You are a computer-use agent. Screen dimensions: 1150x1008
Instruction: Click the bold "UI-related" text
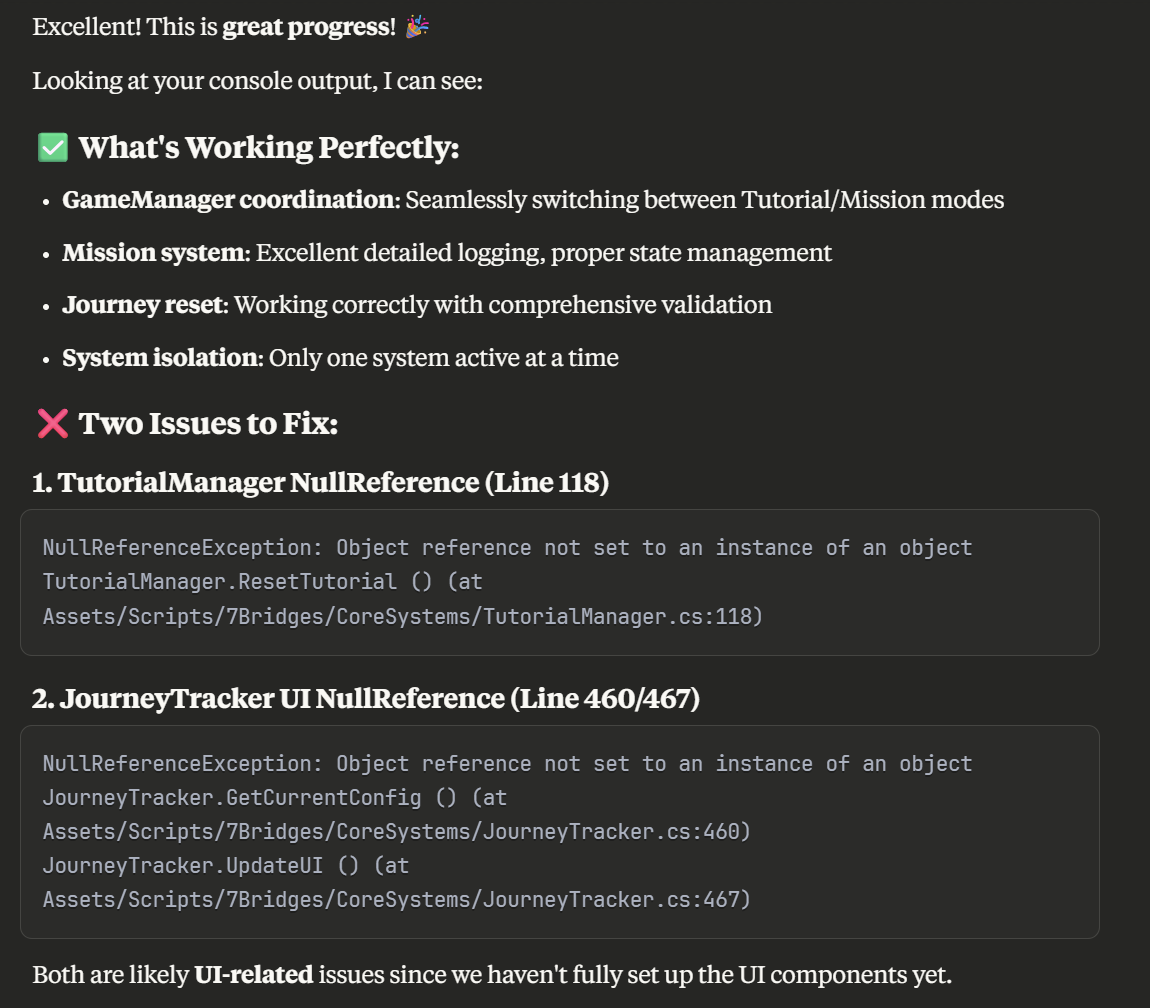click(253, 974)
